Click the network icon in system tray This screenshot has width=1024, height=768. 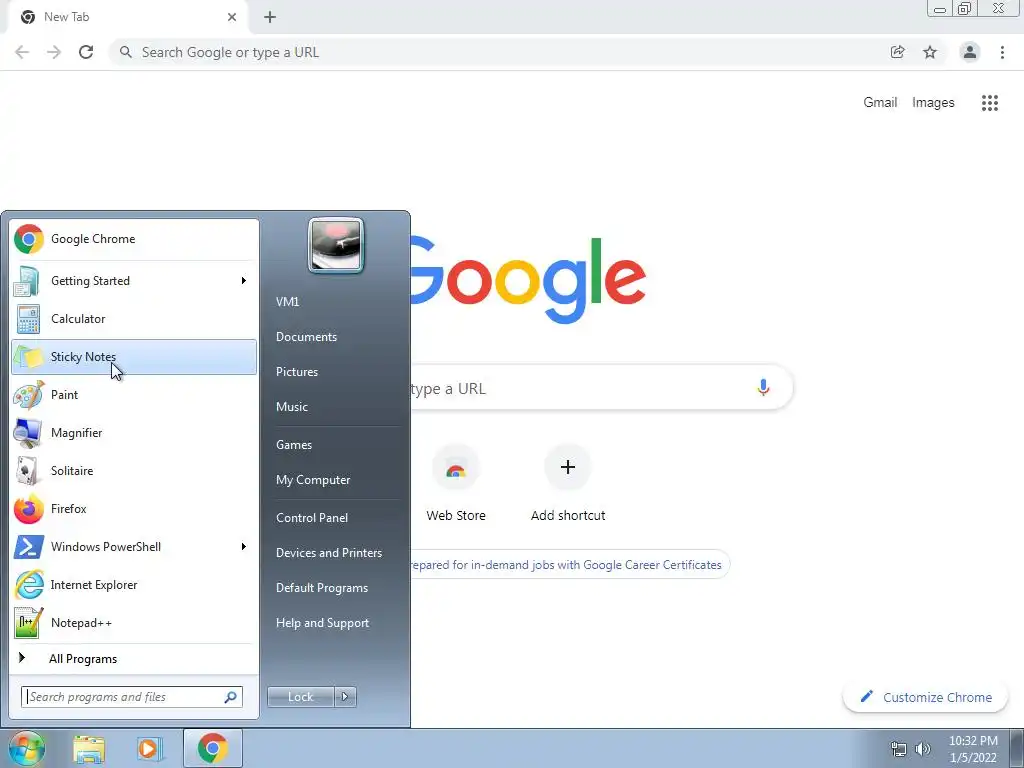click(899, 749)
